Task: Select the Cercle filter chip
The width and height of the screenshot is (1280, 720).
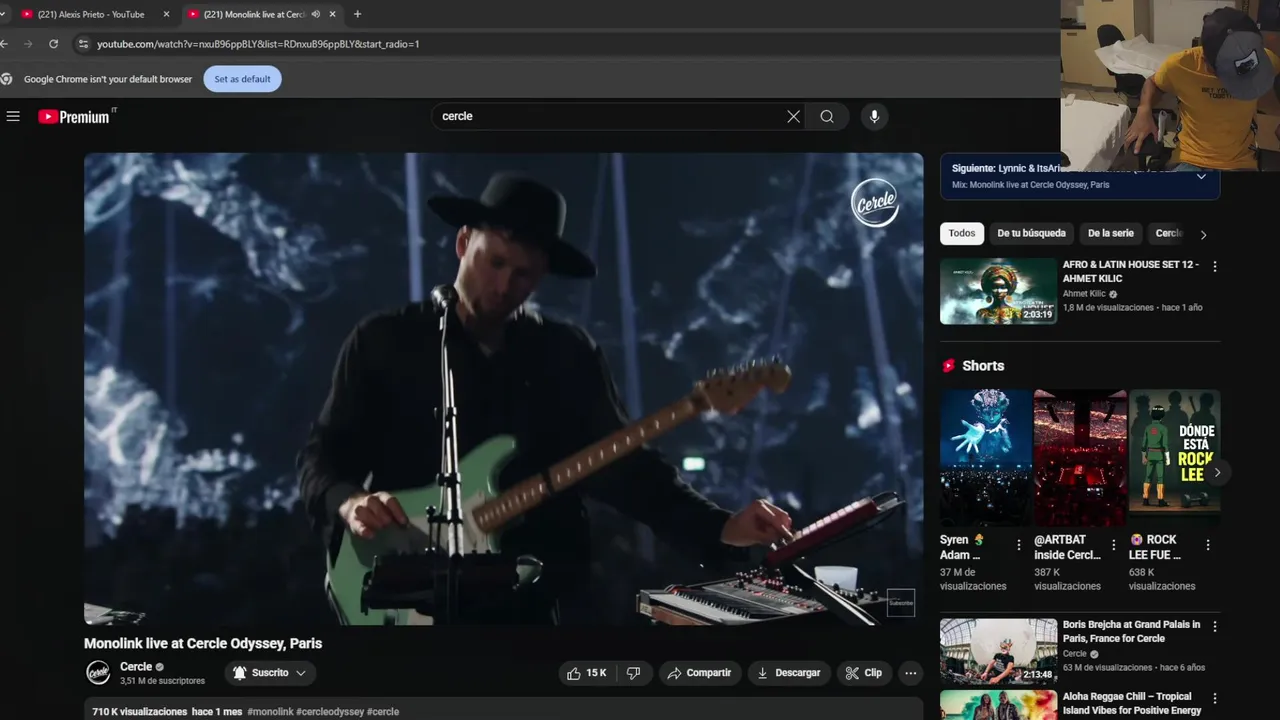Action: click(1169, 233)
